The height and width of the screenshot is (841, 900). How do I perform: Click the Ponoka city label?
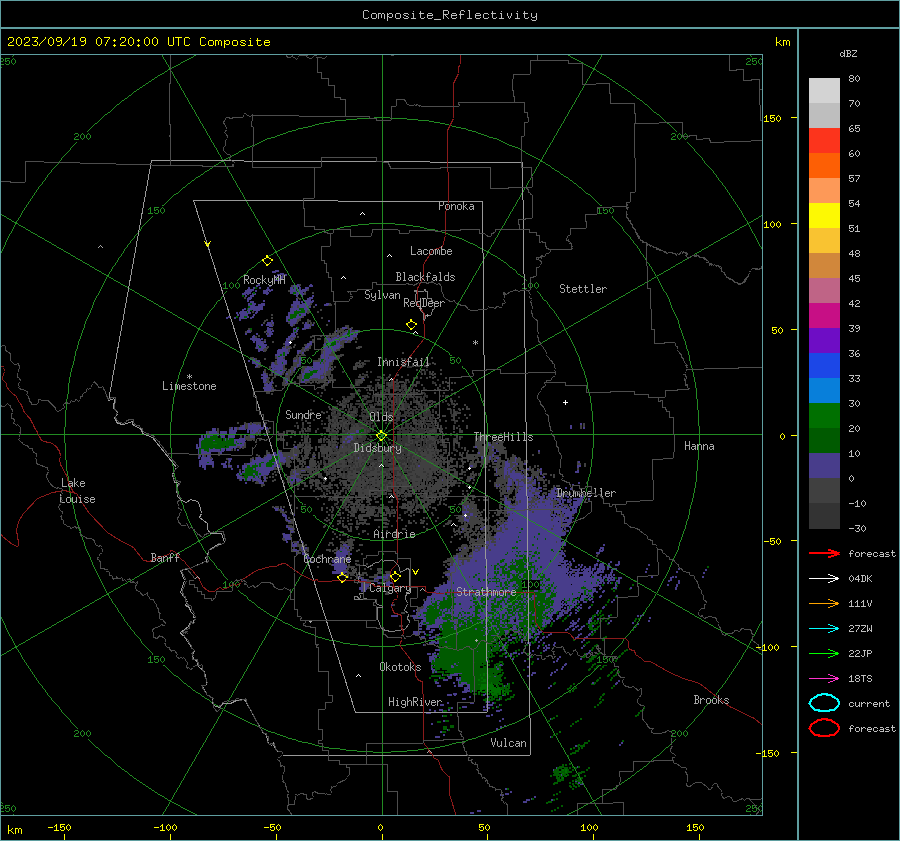coord(456,206)
